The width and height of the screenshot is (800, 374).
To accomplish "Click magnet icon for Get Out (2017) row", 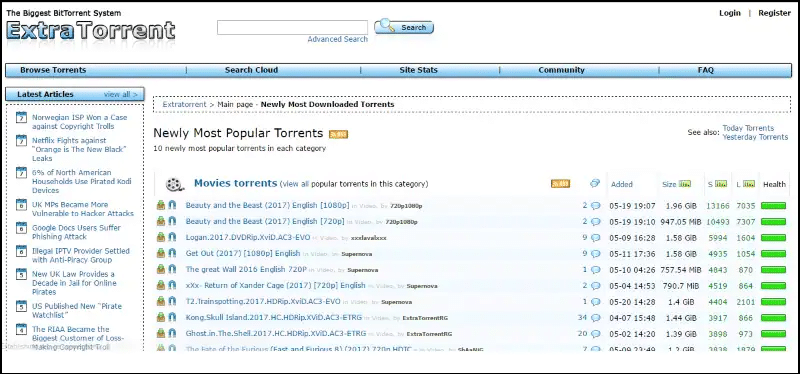I will [172, 254].
